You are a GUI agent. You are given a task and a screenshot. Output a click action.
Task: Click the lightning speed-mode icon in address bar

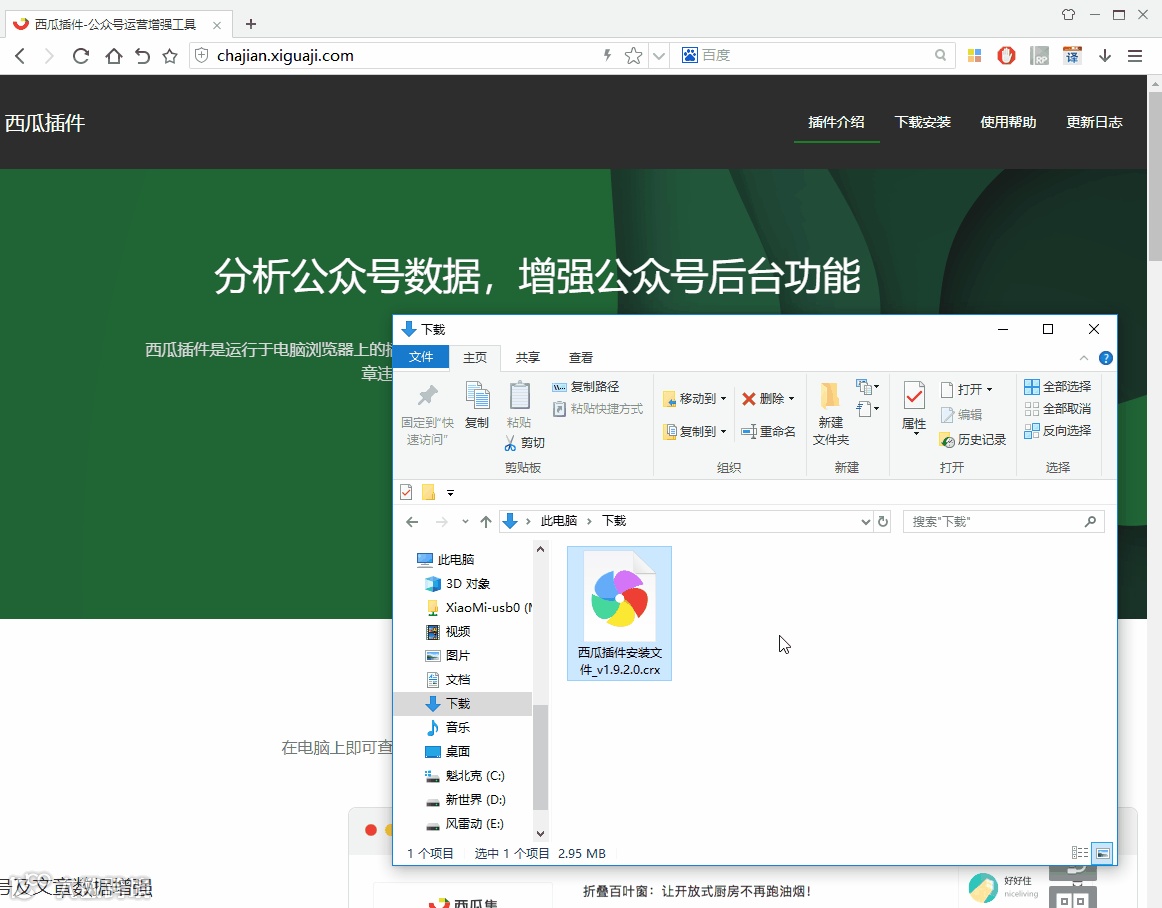click(x=608, y=56)
